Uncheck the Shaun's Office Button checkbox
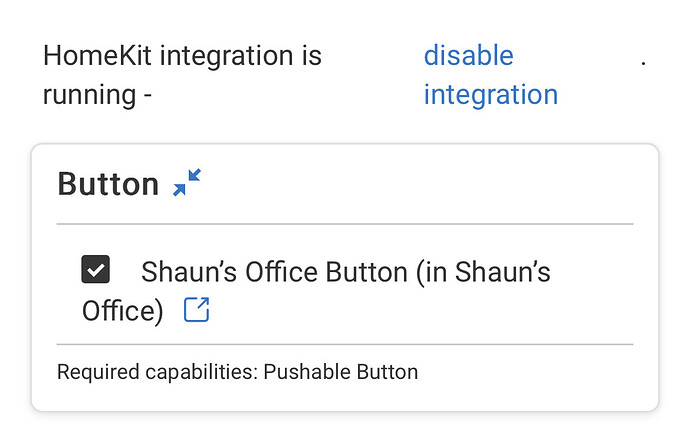690x424 pixels. point(95,269)
